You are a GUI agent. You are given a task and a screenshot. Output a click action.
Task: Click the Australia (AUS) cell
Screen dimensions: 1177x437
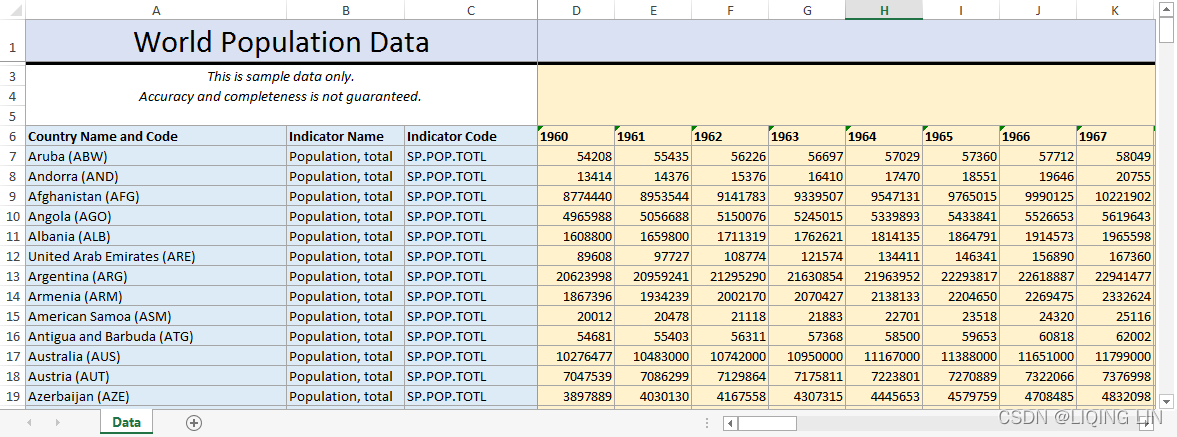point(156,355)
